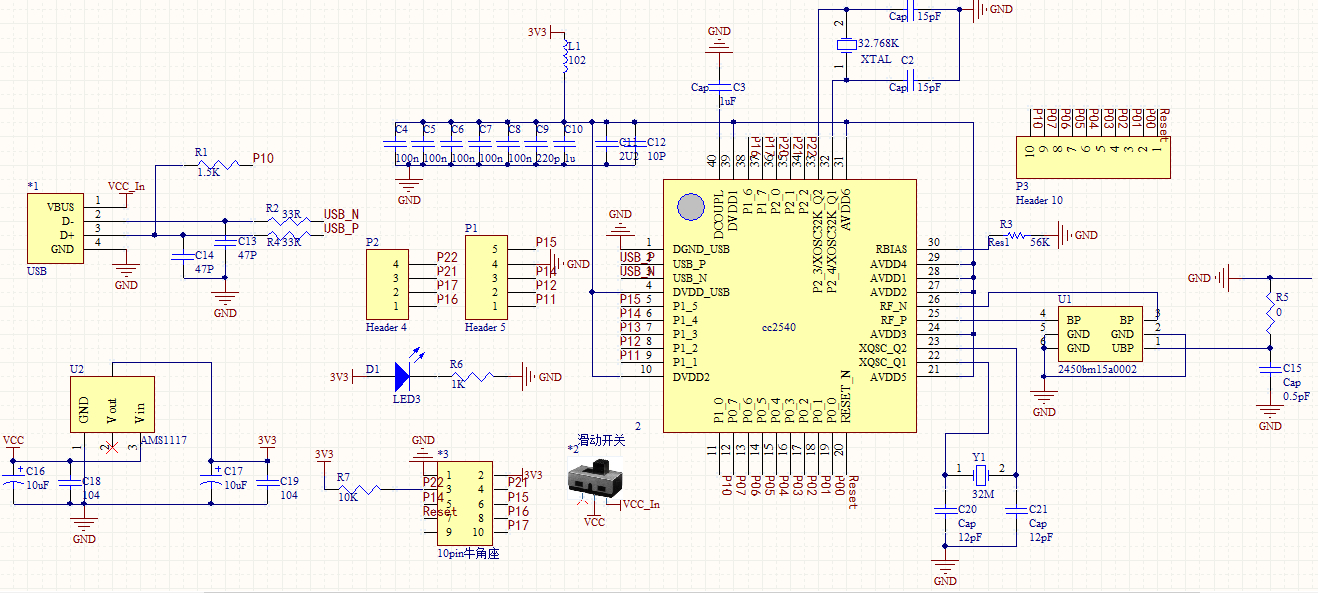Click the RESET_N pin name
The height and width of the screenshot is (593, 1318).
click(846, 395)
